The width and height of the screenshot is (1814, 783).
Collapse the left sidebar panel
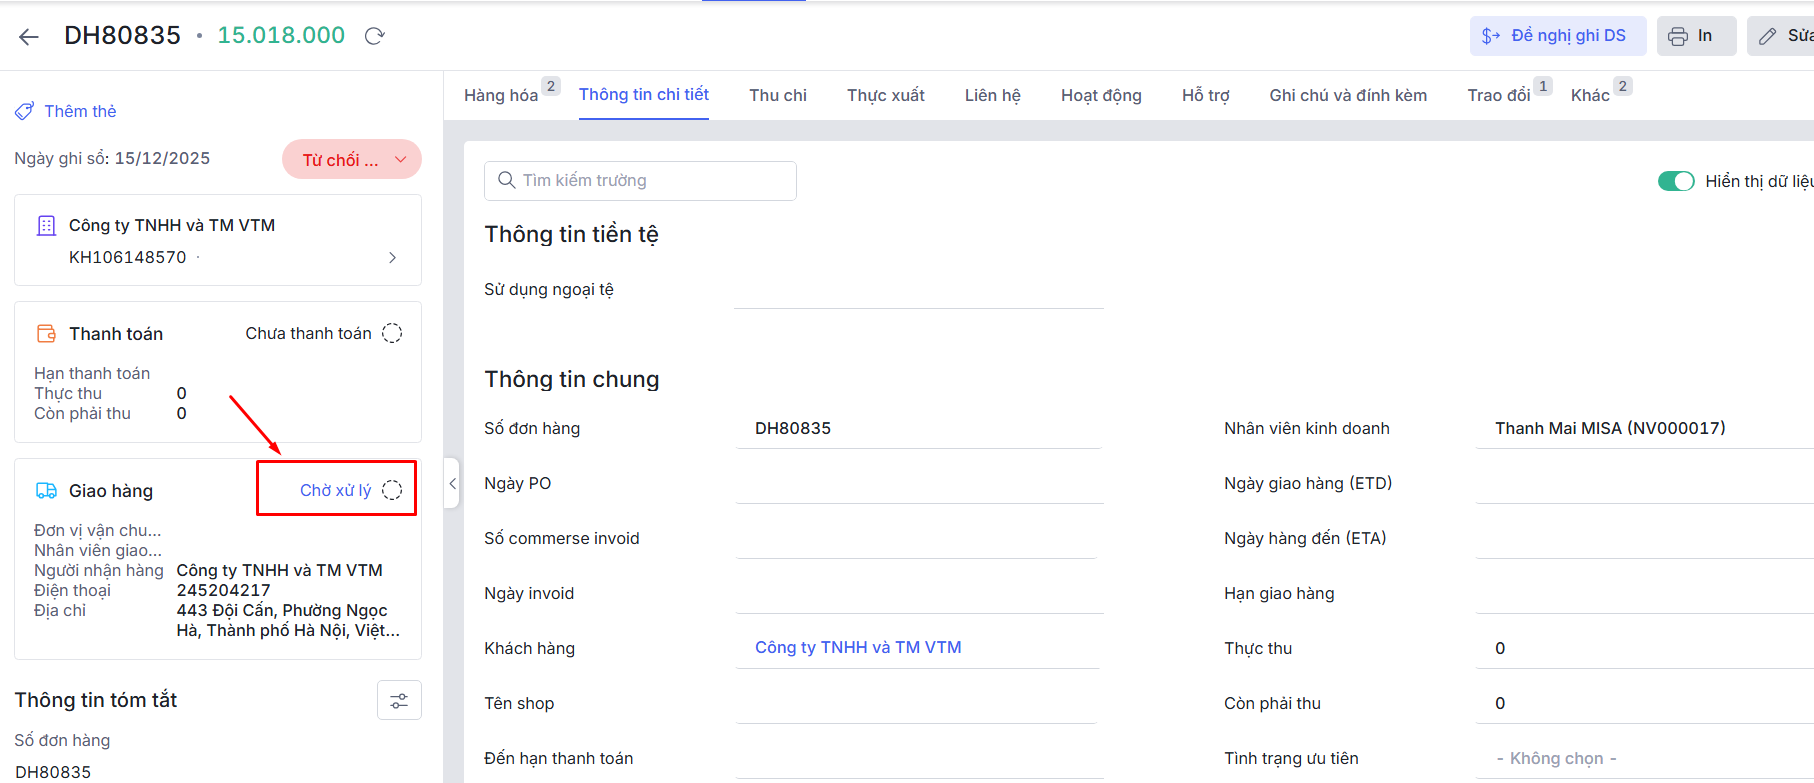452,484
